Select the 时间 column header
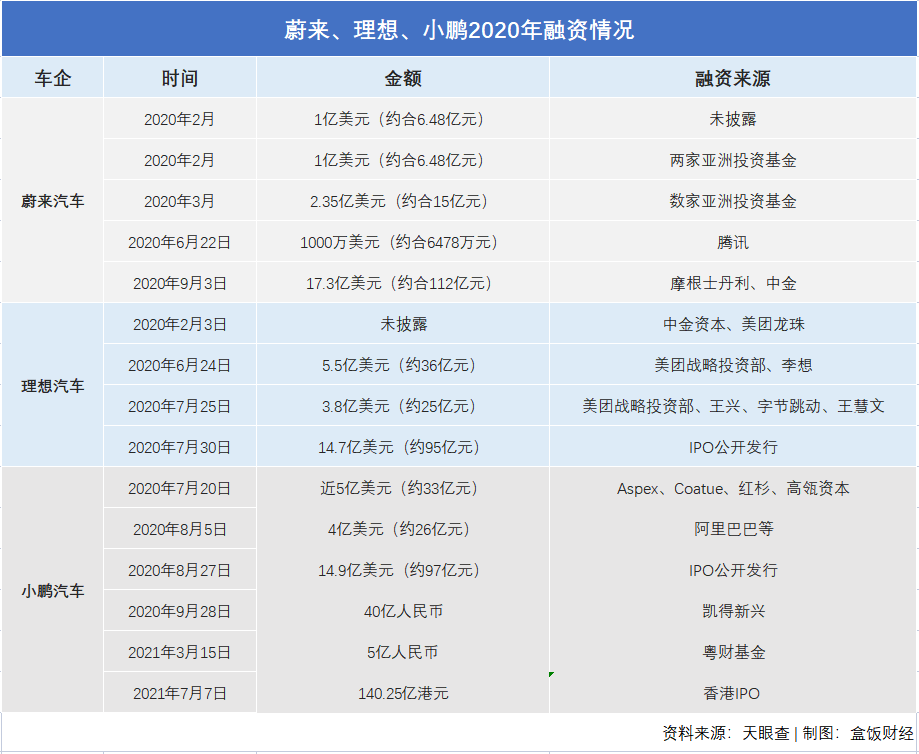 tap(180, 77)
